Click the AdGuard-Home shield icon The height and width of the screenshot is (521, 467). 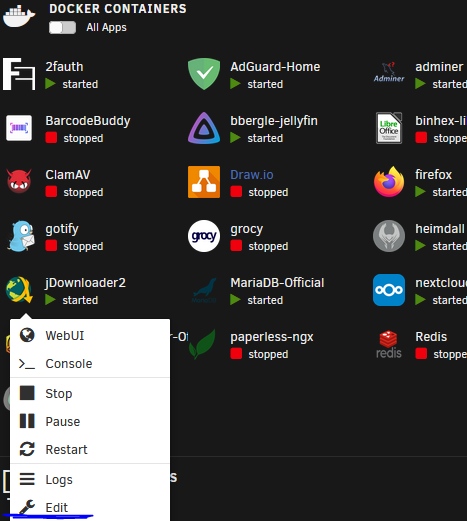204,74
